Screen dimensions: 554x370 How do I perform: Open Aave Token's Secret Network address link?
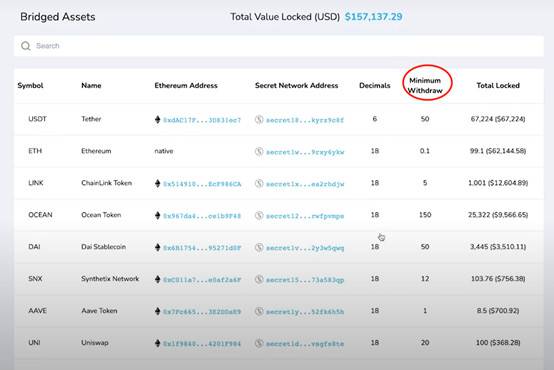pyautogui.click(x=305, y=312)
